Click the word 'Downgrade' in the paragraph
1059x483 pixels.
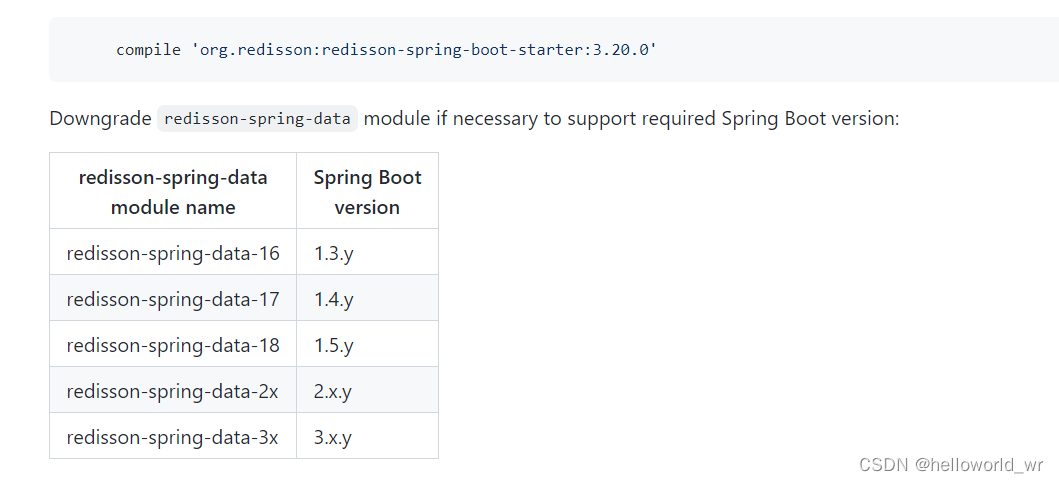(x=99, y=119)
